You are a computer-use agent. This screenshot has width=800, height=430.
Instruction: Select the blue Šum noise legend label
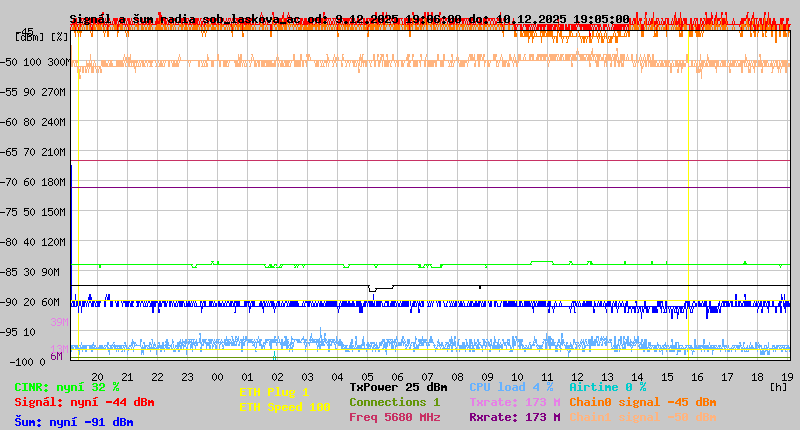tap(73, 422)
